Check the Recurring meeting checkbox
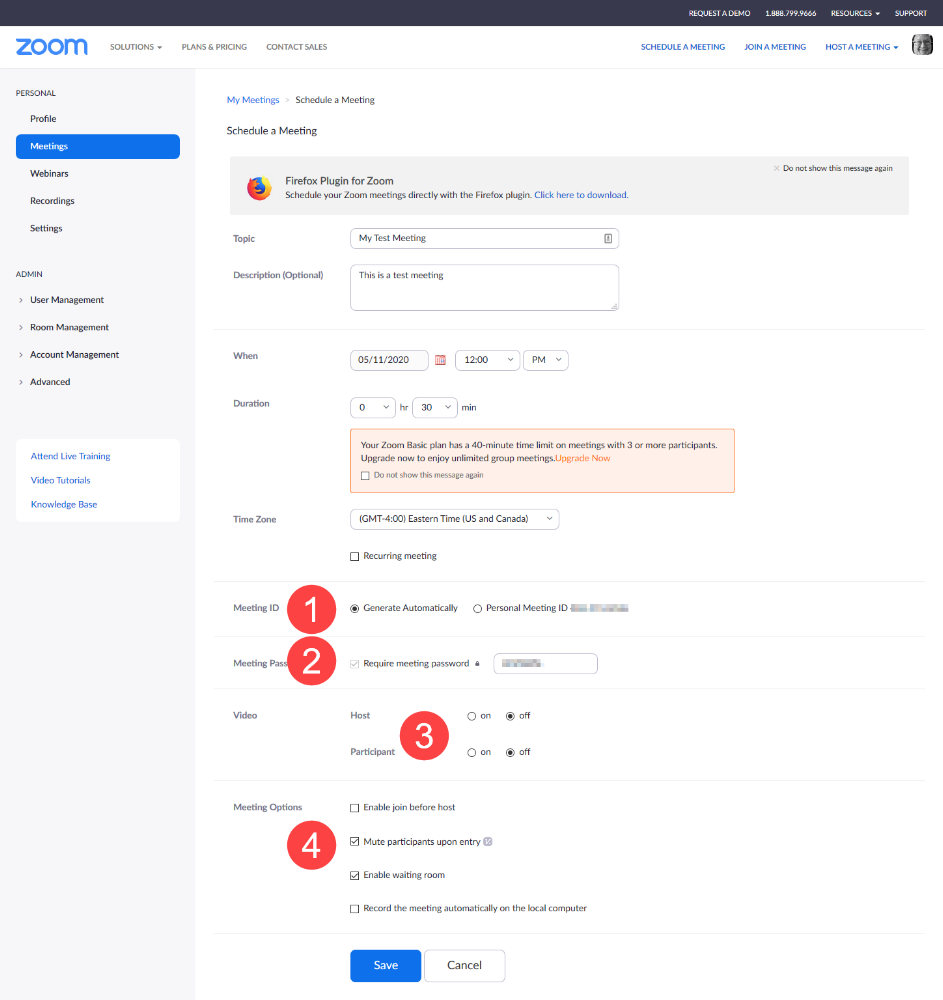Screen dimensions: 943x1000 [355, 556]
